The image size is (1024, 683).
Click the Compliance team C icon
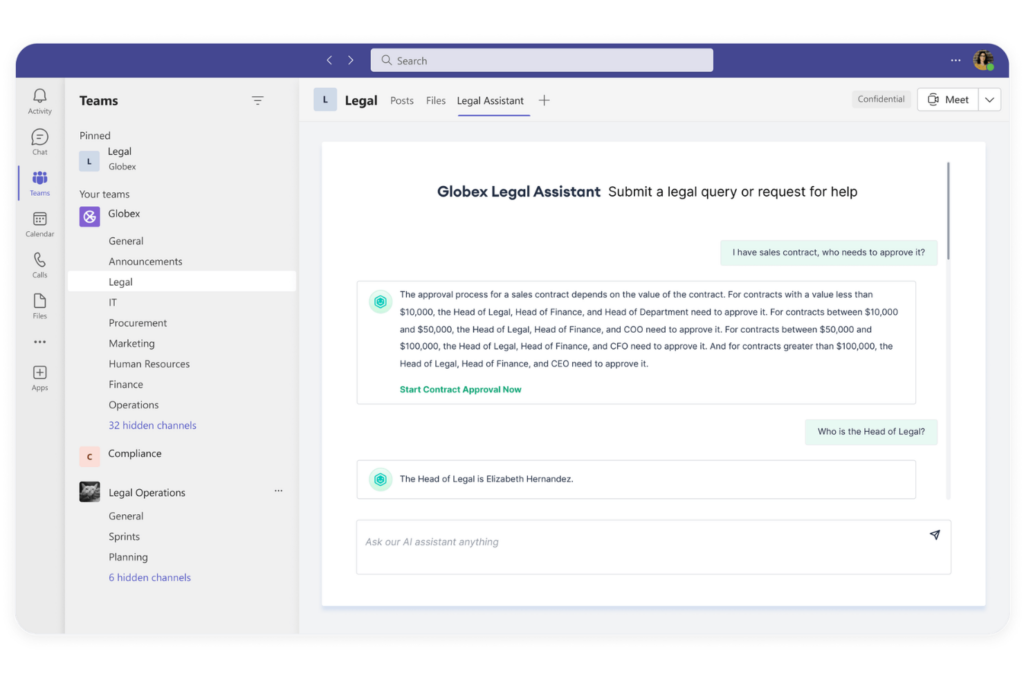tap(89, 456)
